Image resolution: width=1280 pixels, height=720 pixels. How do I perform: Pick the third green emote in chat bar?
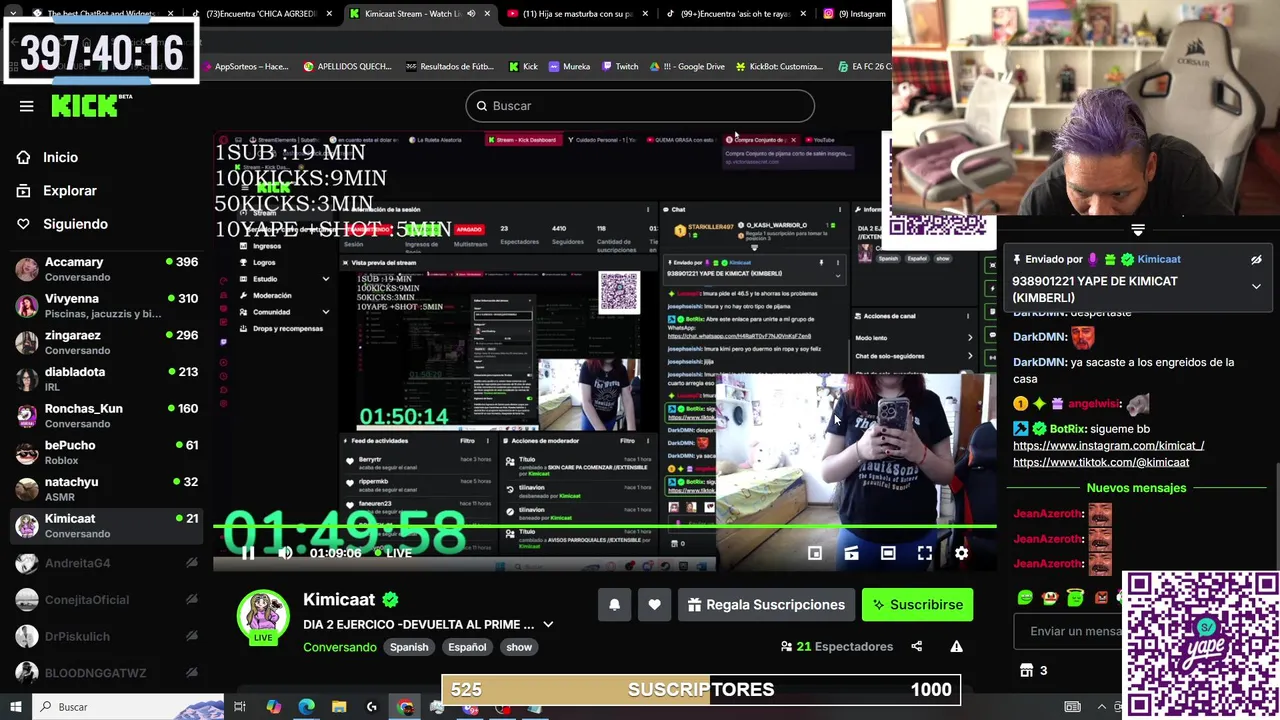point(1075,598)
